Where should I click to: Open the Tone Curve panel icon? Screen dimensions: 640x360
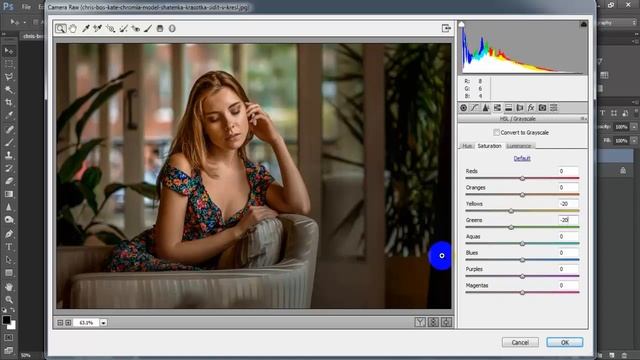click(475, 108)
